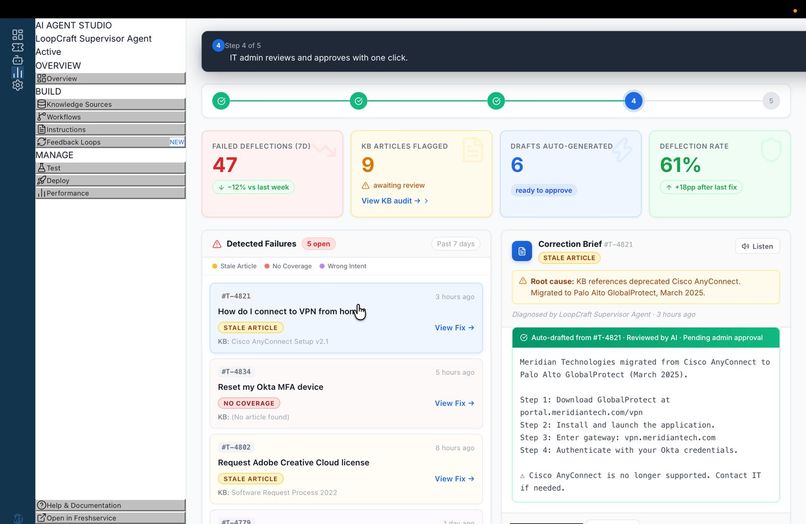
Task: Click STALE ARTICLE tag on Adobe ticket
Action: (250, 479)
